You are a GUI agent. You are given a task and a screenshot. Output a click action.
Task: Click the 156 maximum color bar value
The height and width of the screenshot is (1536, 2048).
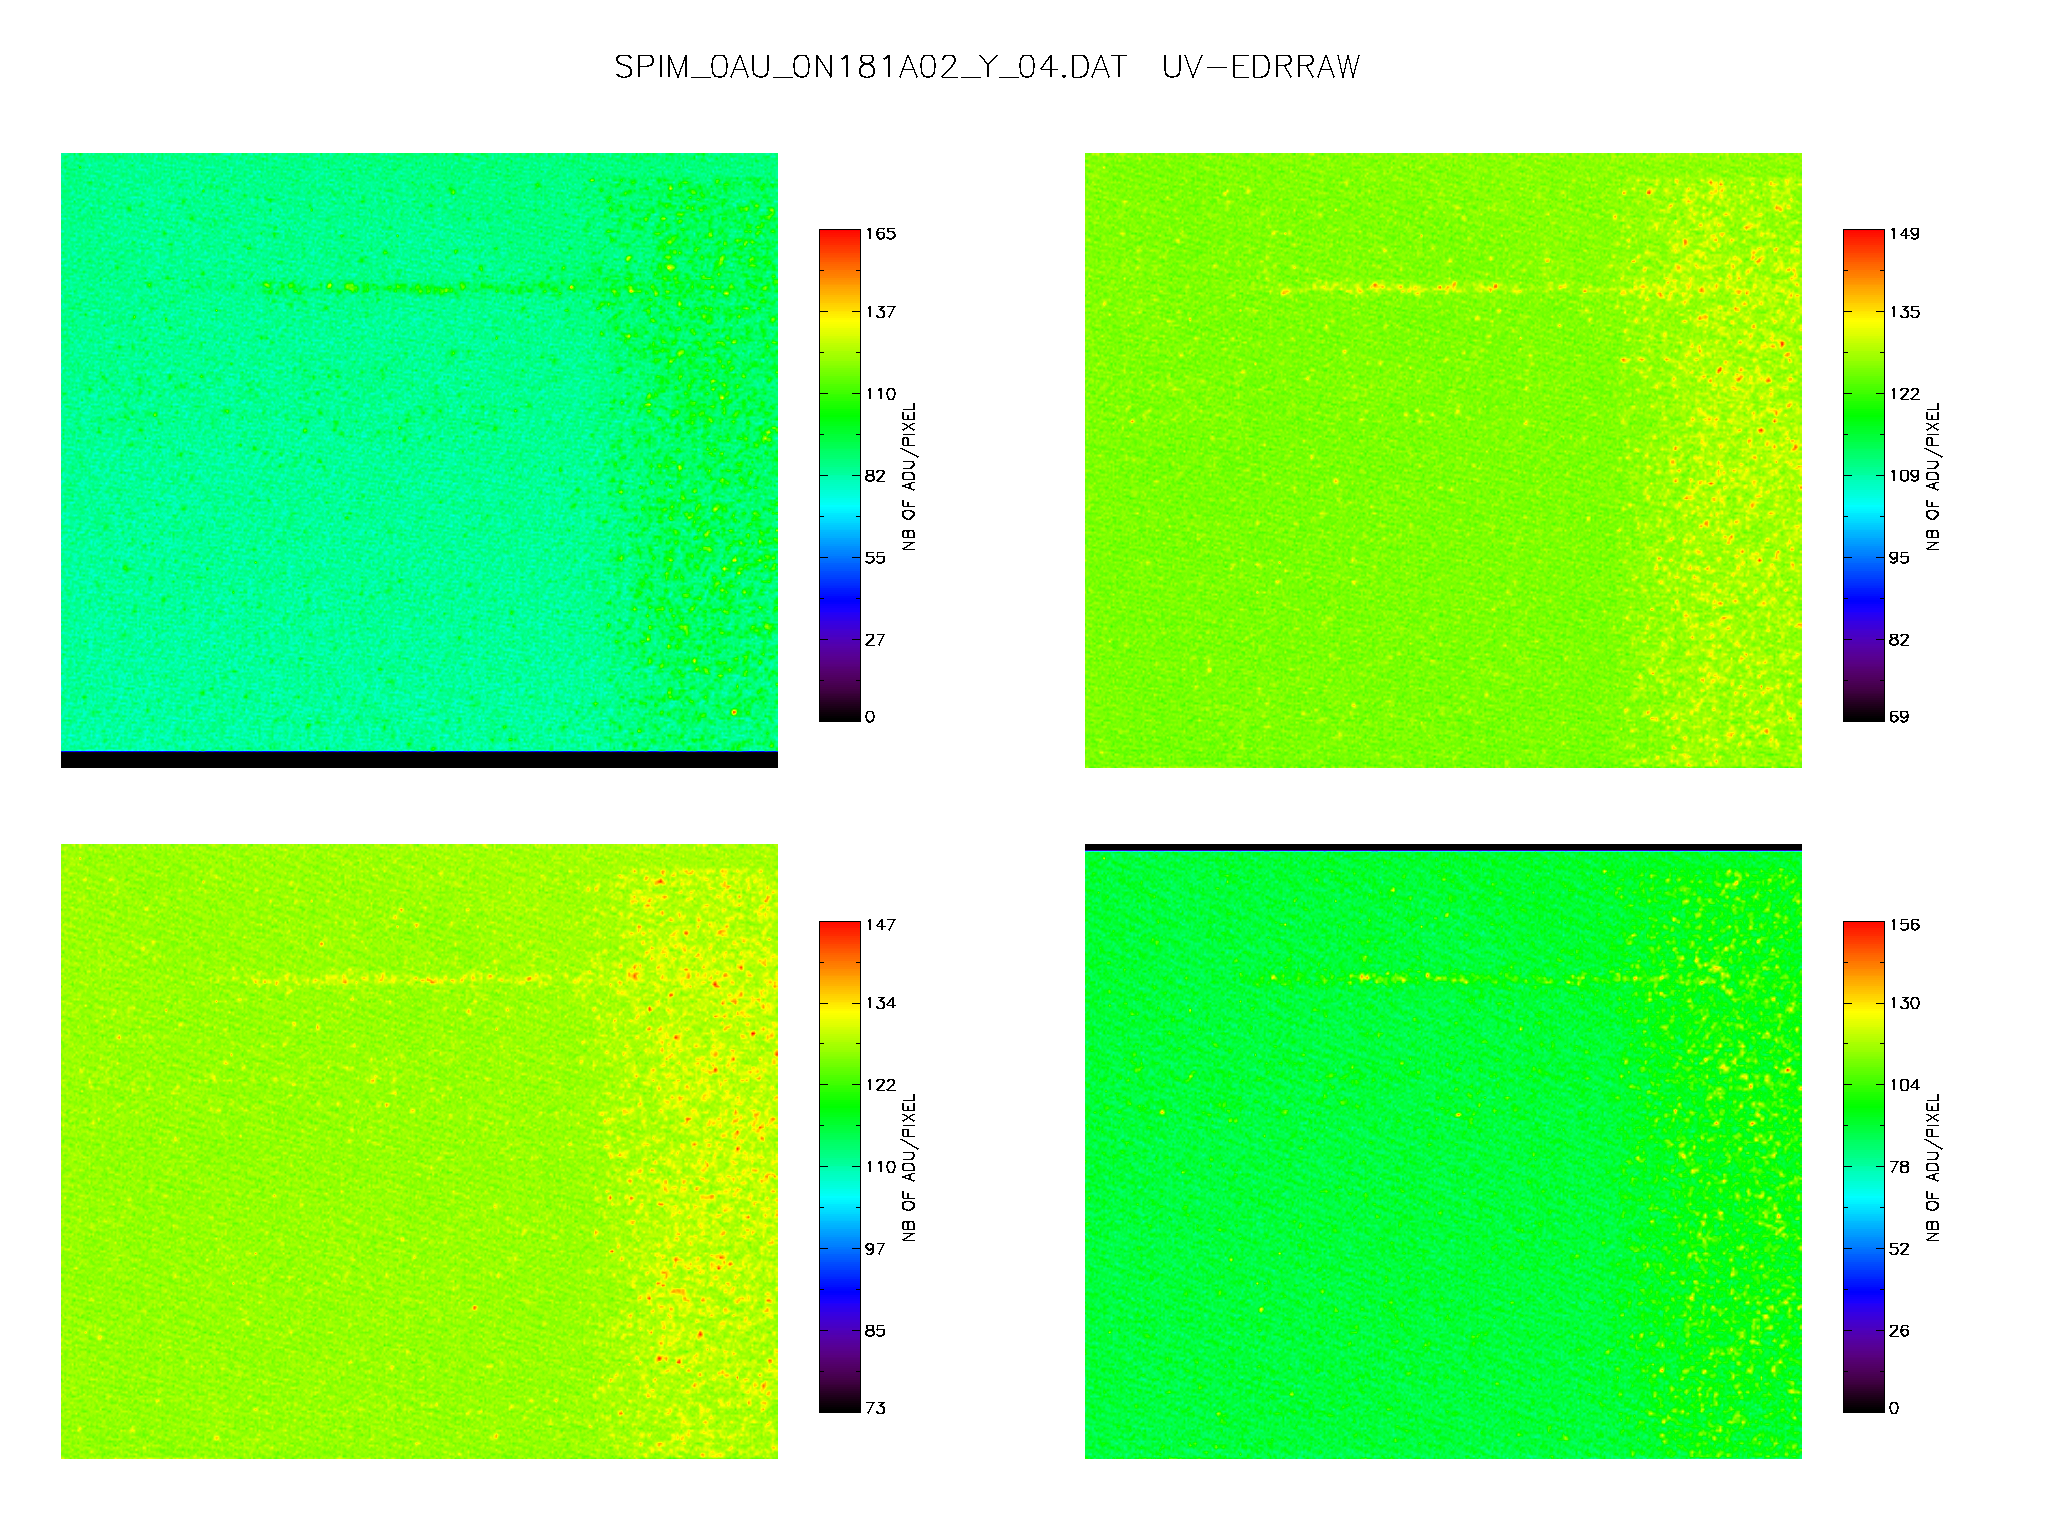[1905, 925]
